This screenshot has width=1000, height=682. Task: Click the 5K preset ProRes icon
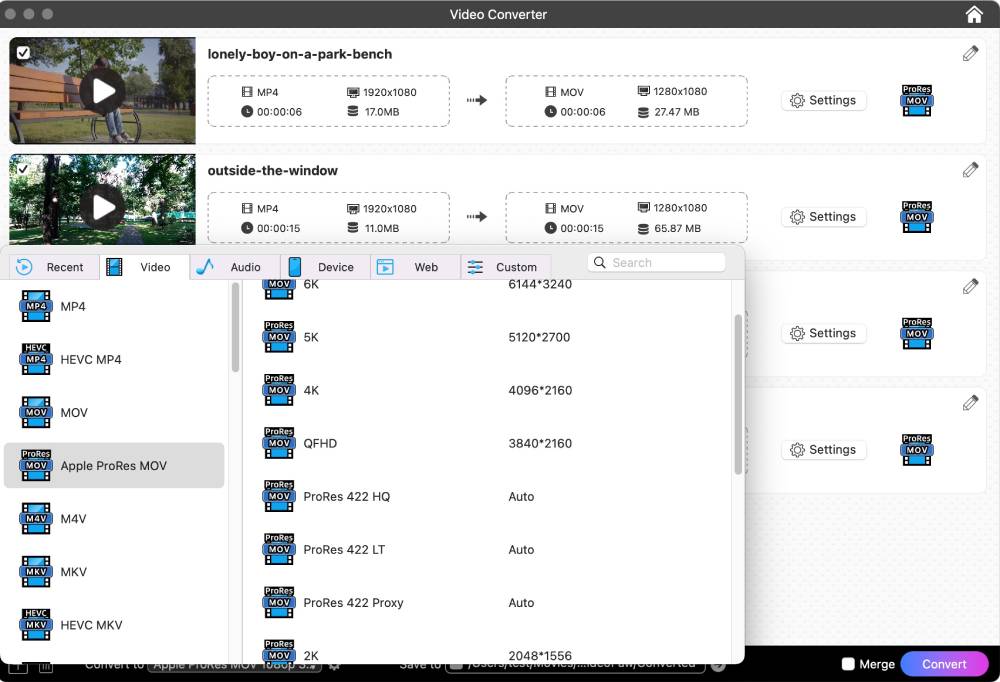pyautogui.click(x=279, y=337)
